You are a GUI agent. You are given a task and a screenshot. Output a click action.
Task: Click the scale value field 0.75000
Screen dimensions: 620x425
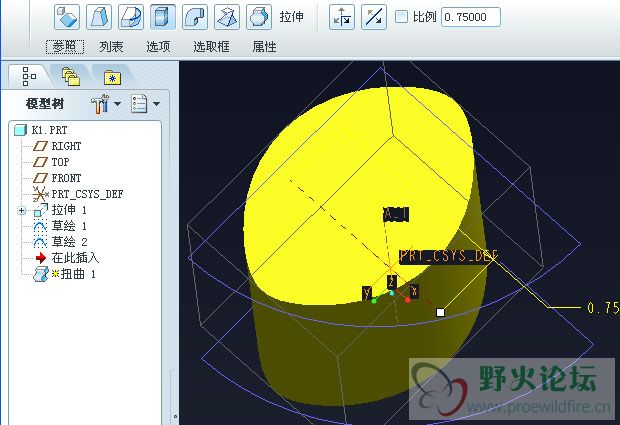coord(471,17)
